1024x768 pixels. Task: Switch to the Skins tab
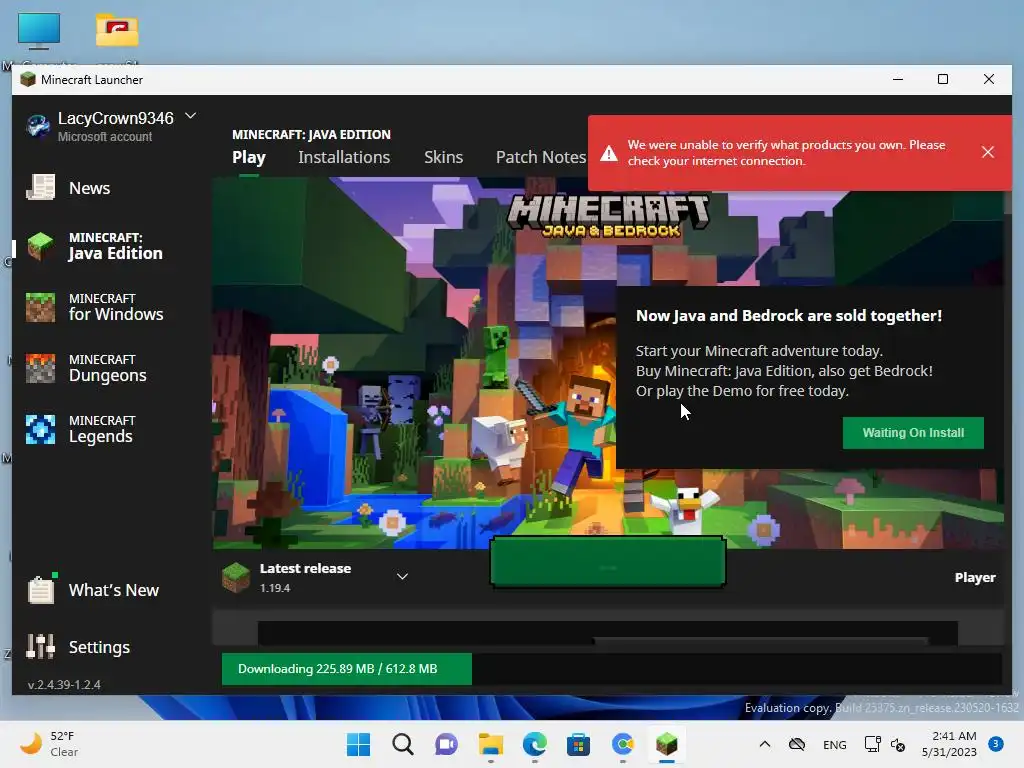(x=443, y=157)
